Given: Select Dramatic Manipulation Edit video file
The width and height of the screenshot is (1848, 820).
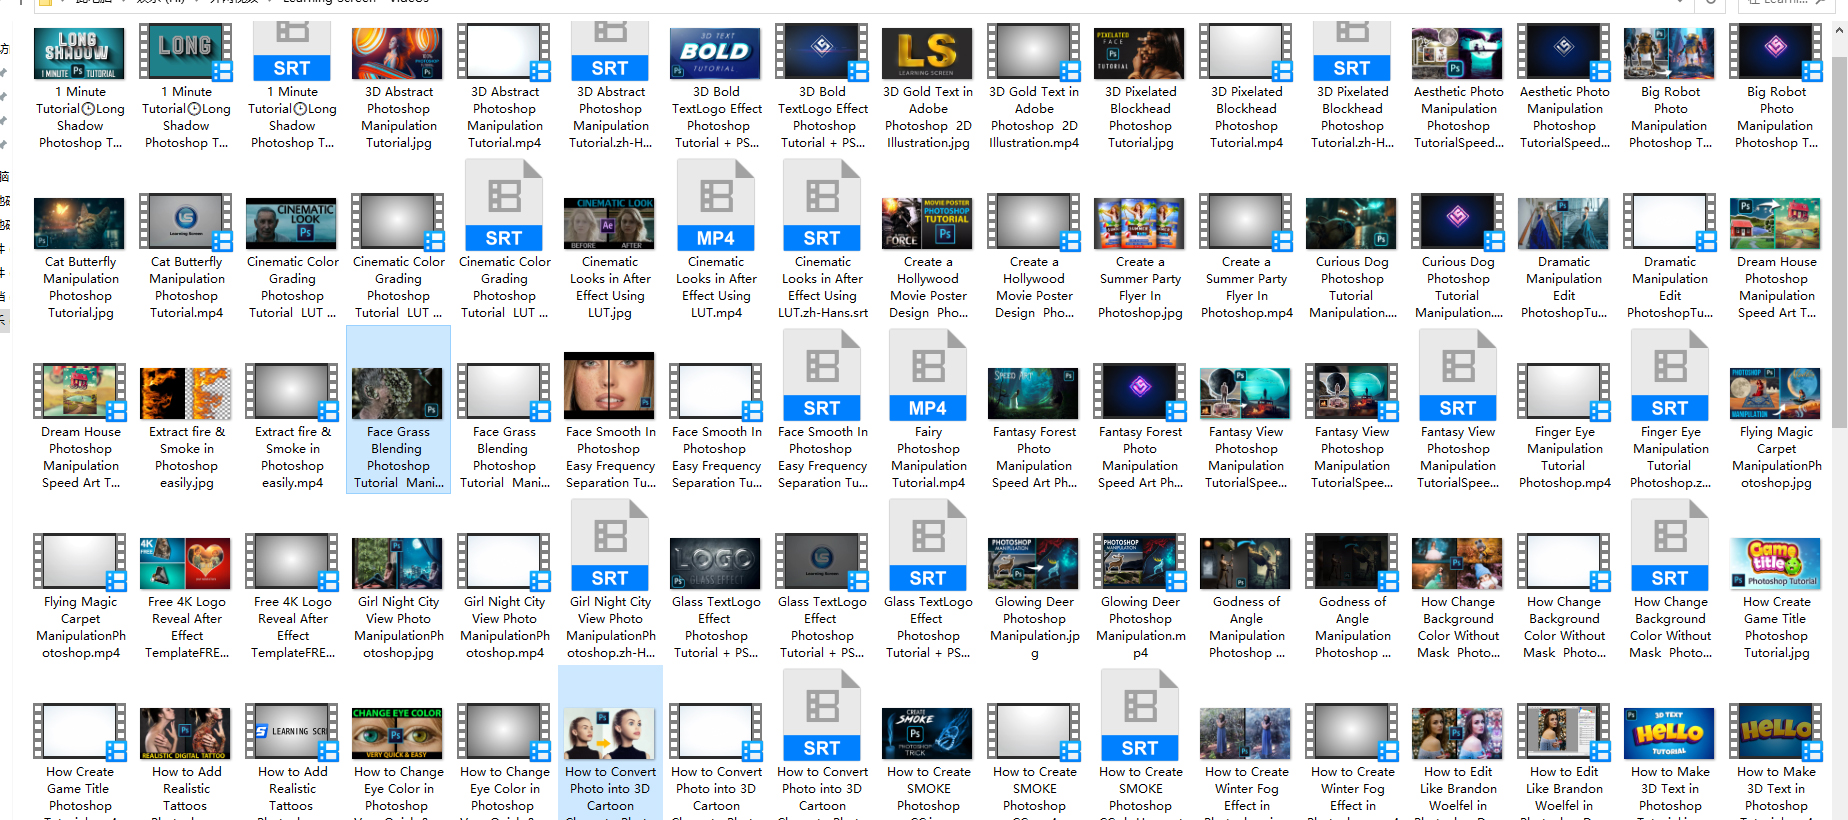Looking at the screenshot, I should tap(1670, 223).
